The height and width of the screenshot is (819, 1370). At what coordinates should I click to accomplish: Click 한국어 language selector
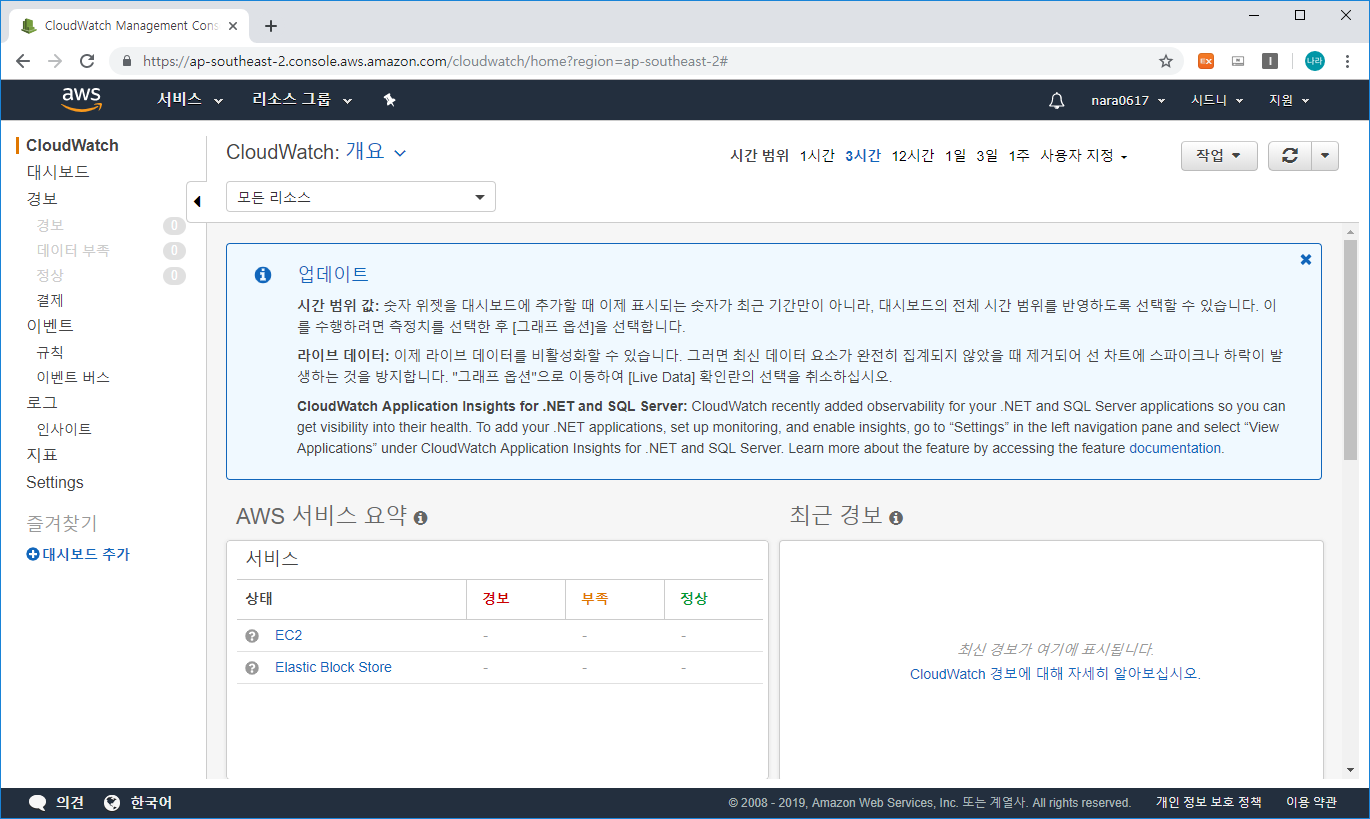coord(151,802)
